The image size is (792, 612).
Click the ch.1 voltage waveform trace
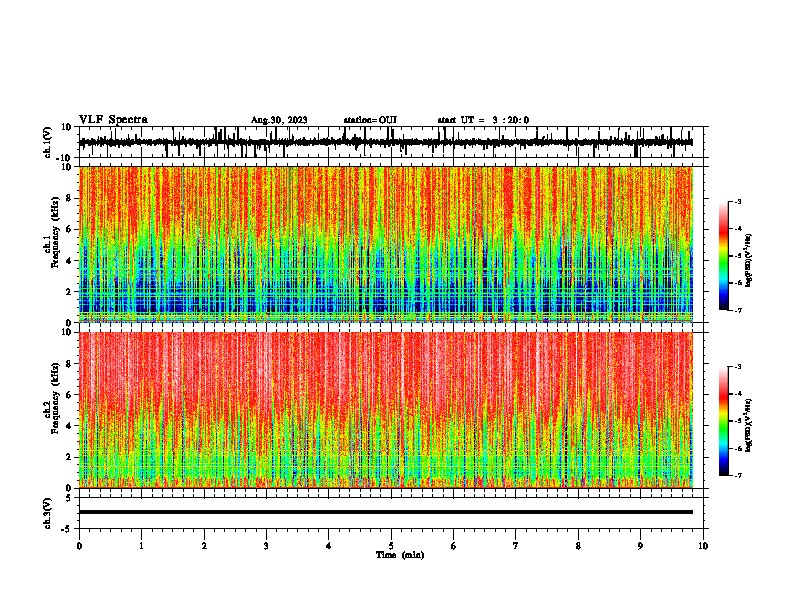(x=386, y=143)
